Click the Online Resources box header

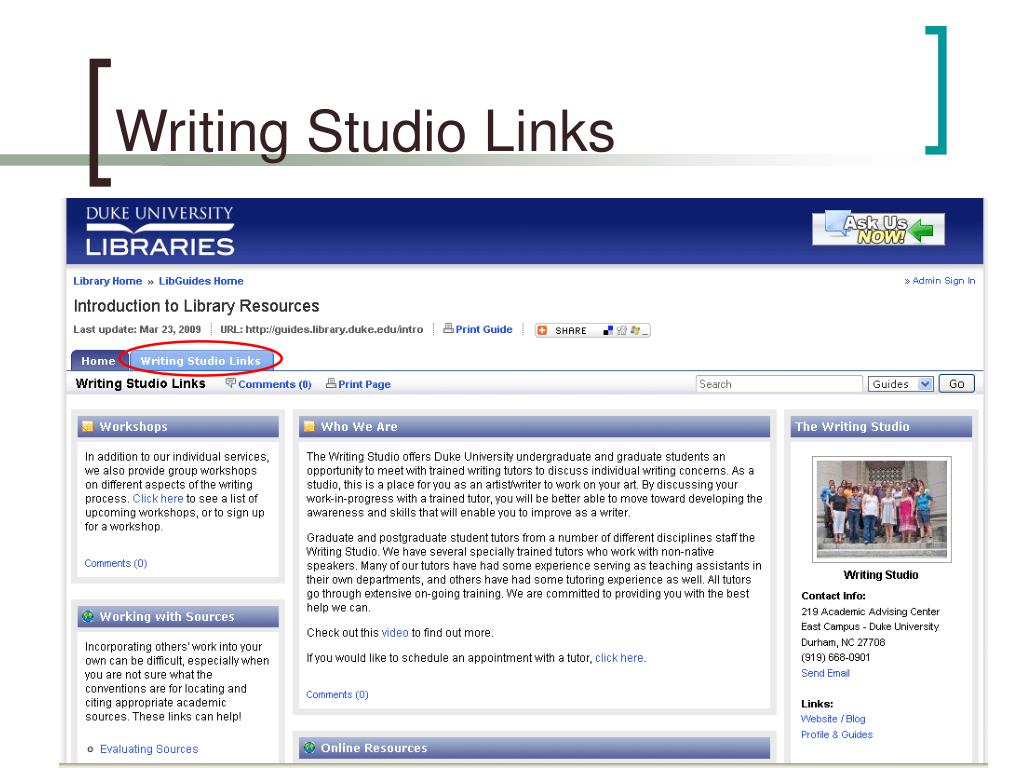[535, 748]
